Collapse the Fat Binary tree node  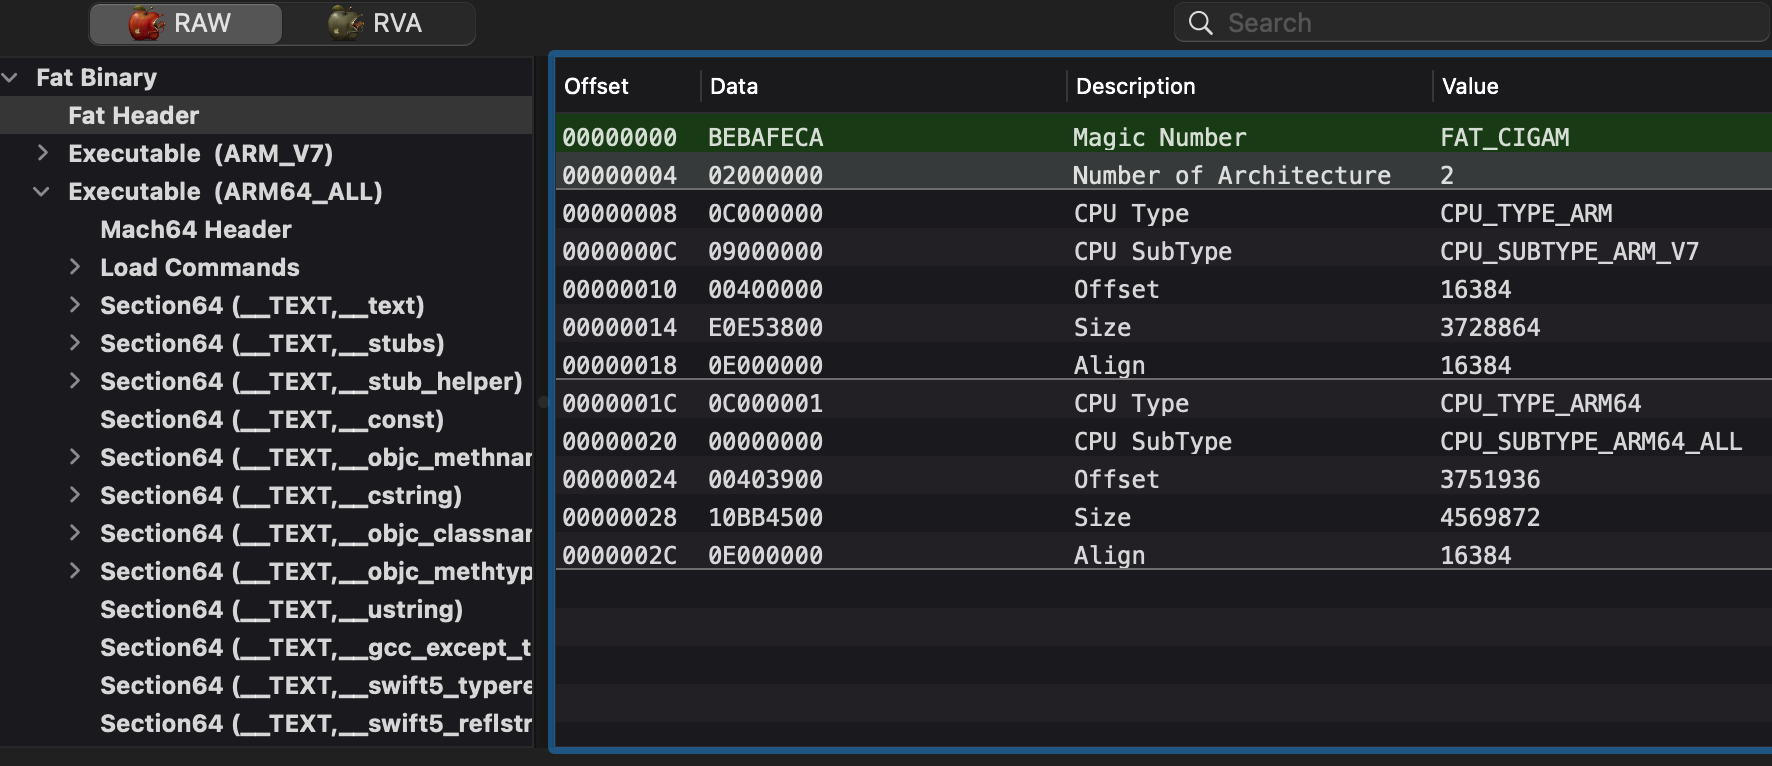click(x=11, y=77)
